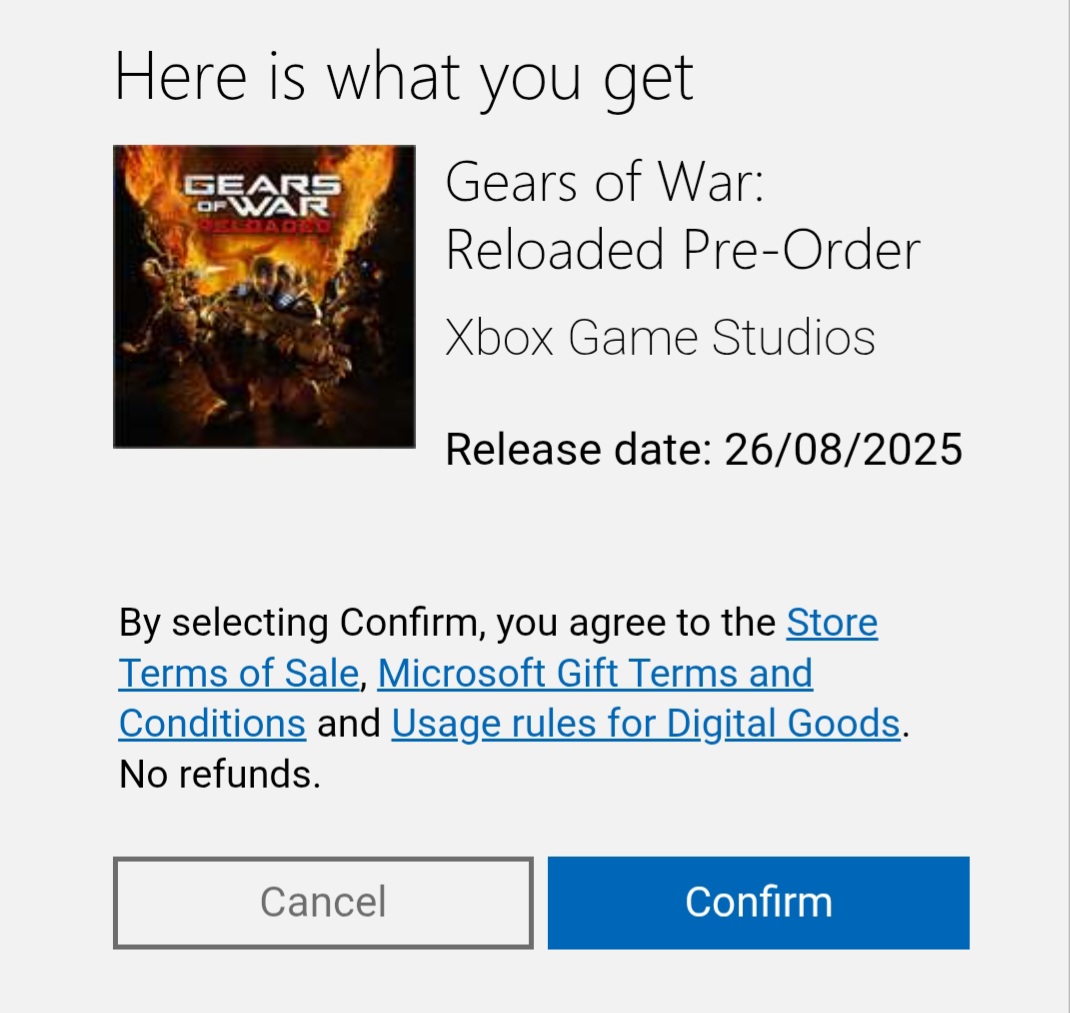Screen dimensions: 1070x1013
Task: Click the "Conditions" link text
Action: point(212,723)
